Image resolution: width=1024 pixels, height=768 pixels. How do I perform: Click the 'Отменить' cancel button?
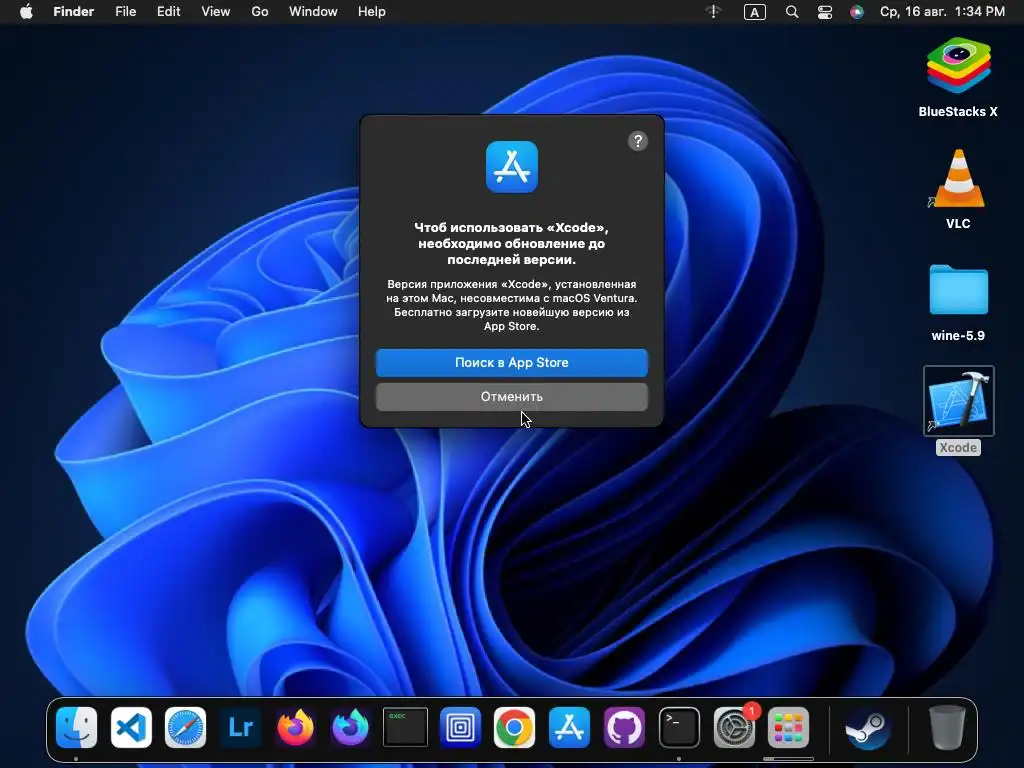tap(511, 396)
